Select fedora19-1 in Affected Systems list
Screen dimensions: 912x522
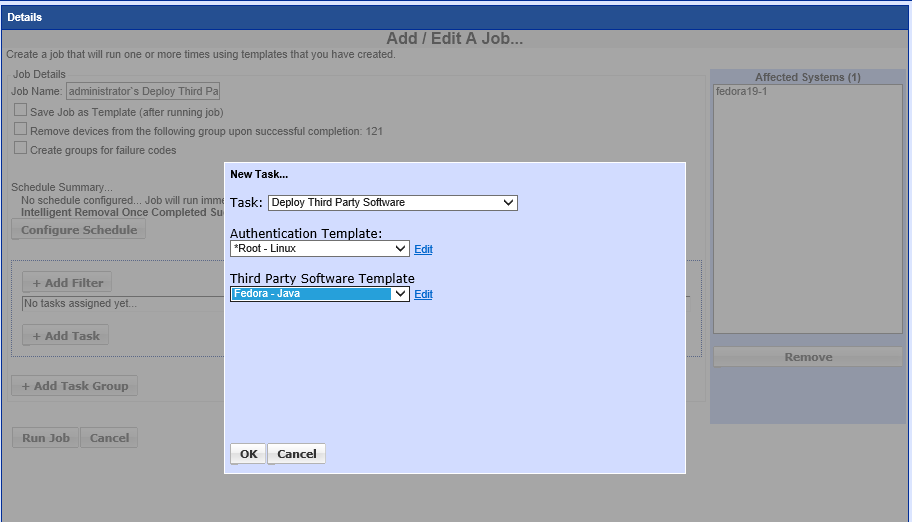742,92
